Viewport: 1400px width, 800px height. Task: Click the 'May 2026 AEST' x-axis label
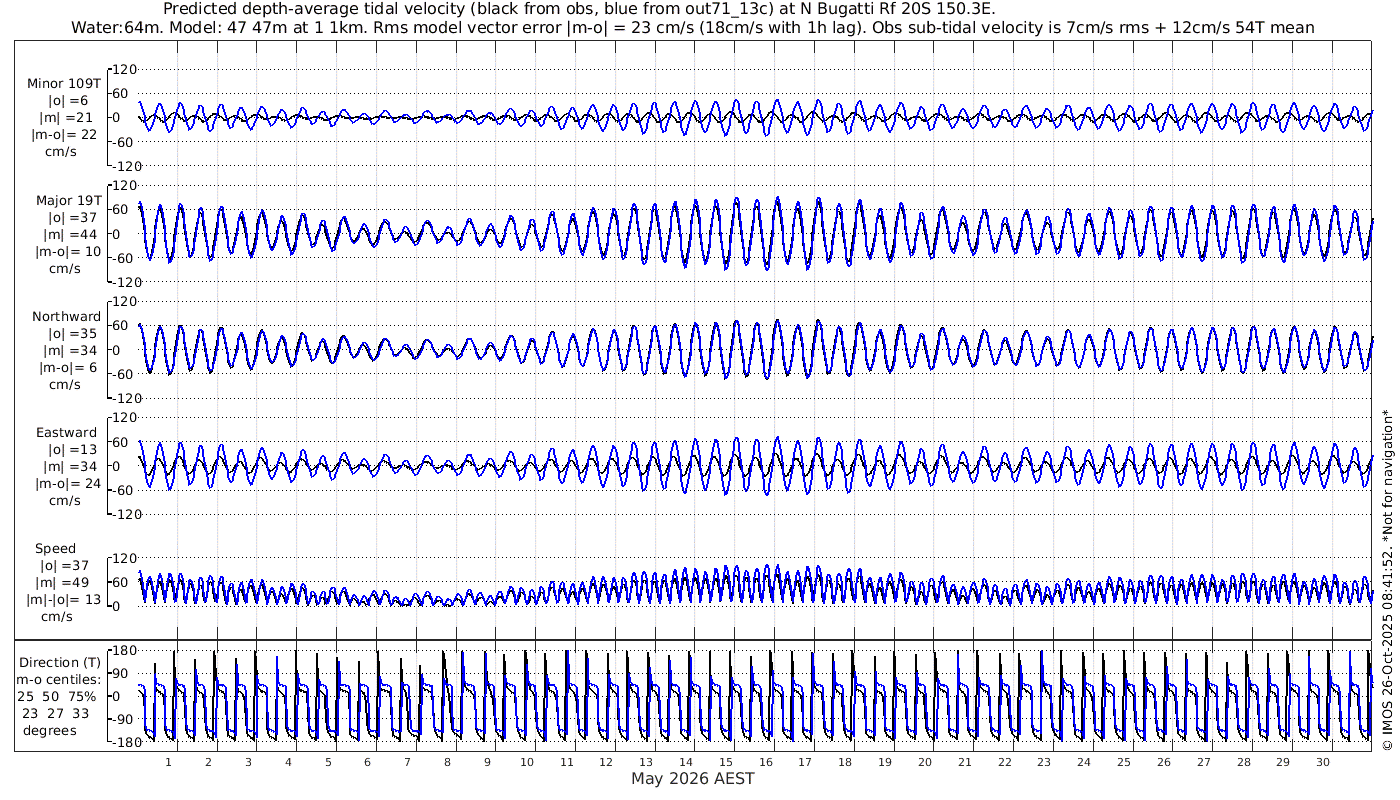[692, 779]
